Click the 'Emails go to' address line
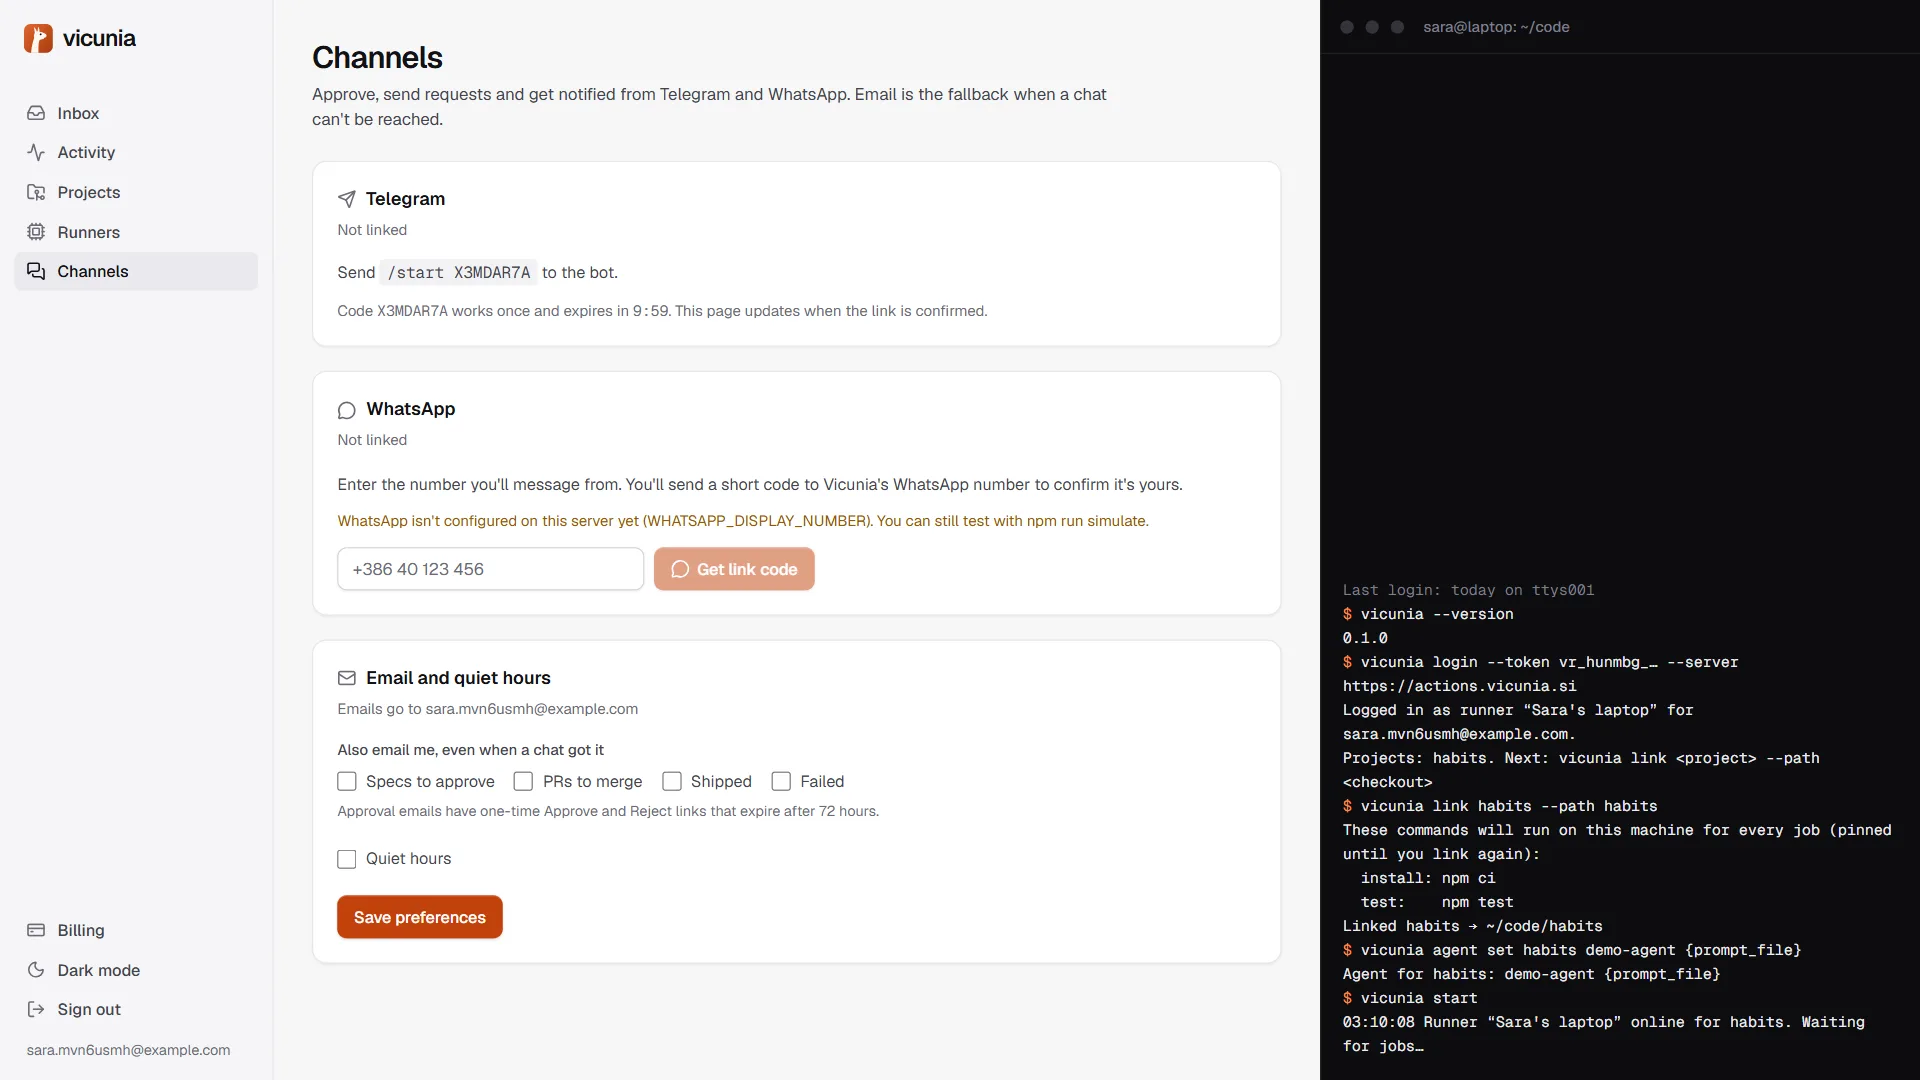The height and width of the screenshot is (1080, 1920). (x=488, y=709)
